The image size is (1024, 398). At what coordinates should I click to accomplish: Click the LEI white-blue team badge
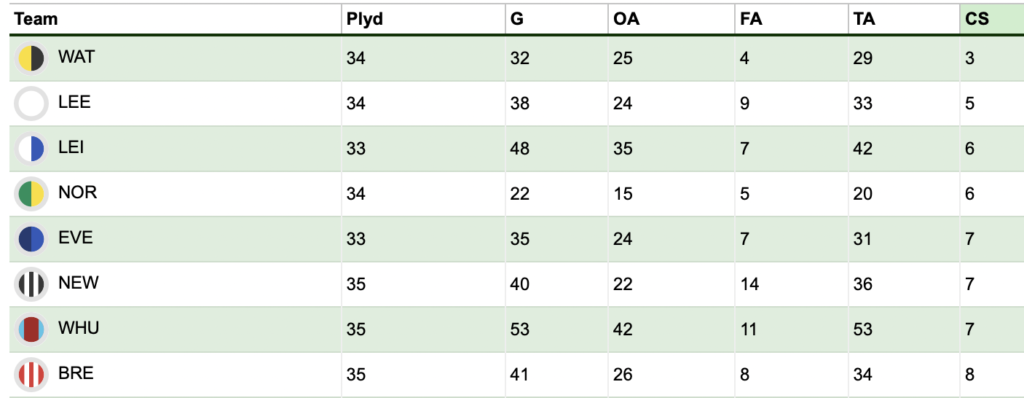pyautogui.click(x=31, y=149)
